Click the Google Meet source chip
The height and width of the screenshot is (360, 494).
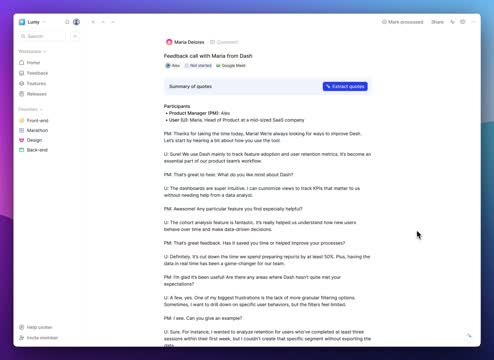pyautogui.click(x=231, y=66)
